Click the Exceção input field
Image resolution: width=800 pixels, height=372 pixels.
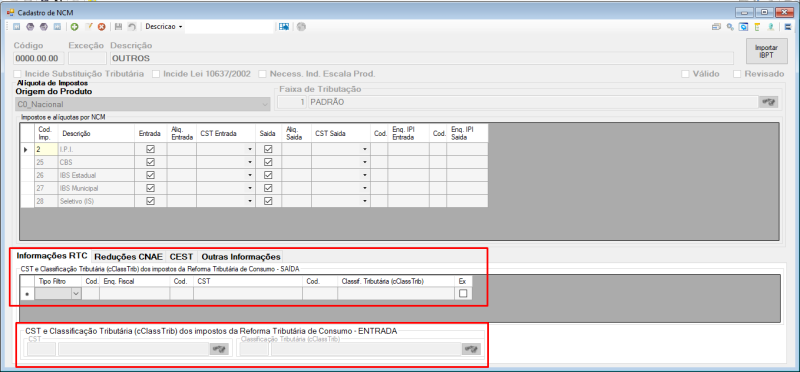[87, 58]
